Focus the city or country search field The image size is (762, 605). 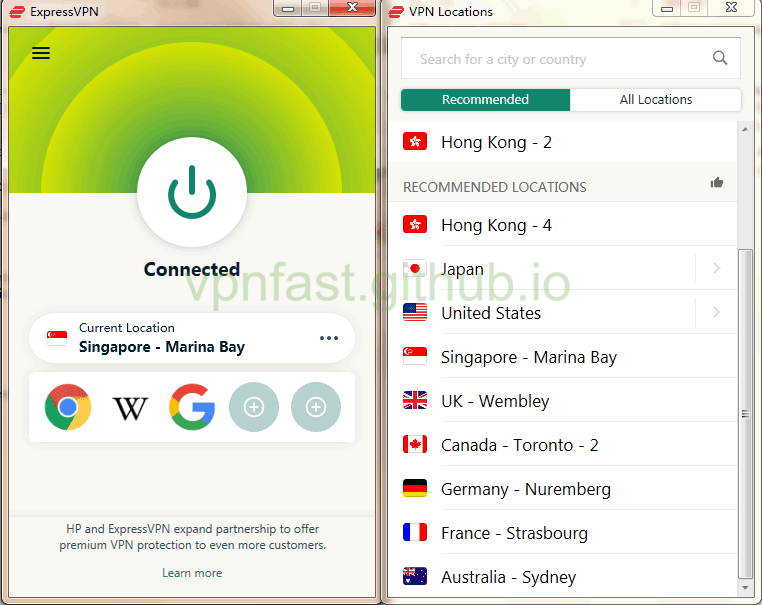pos(571,58)
